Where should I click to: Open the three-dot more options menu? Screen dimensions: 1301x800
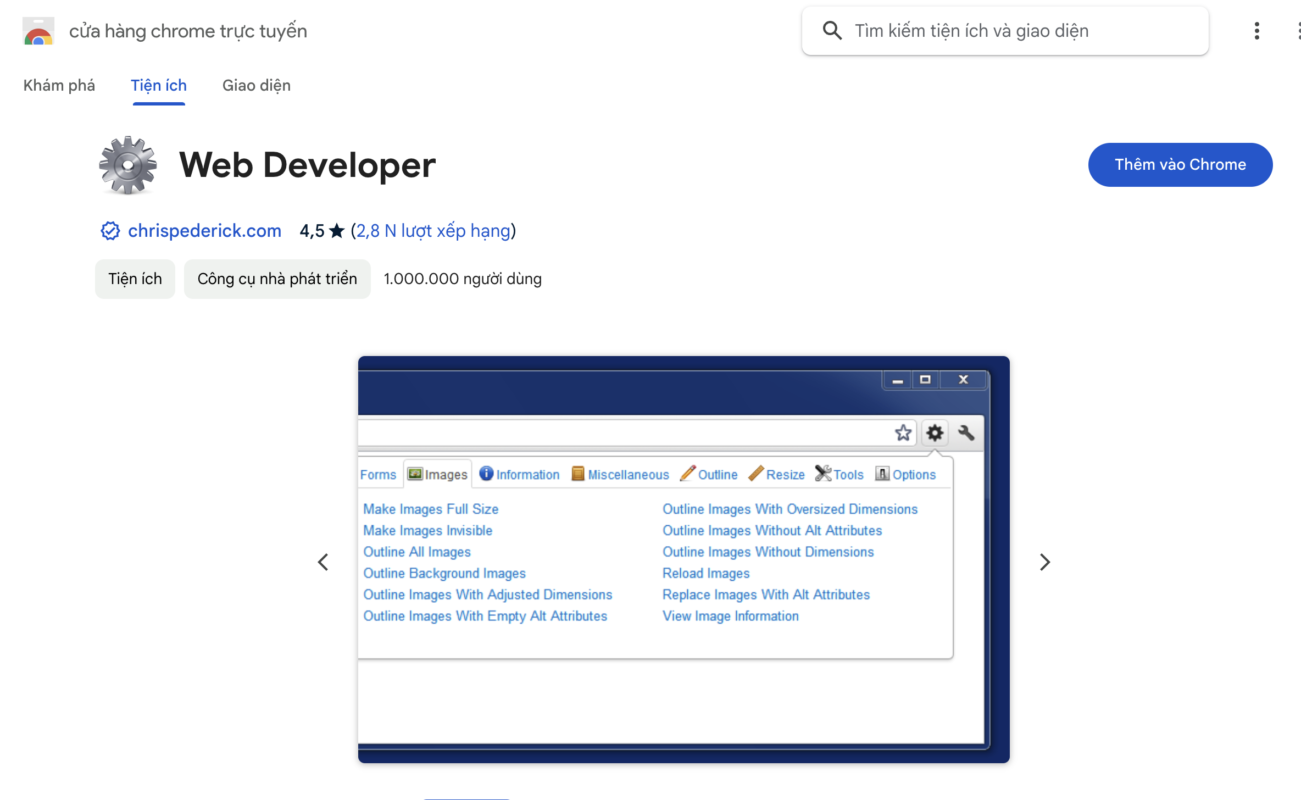click(x=1257, y=31)
